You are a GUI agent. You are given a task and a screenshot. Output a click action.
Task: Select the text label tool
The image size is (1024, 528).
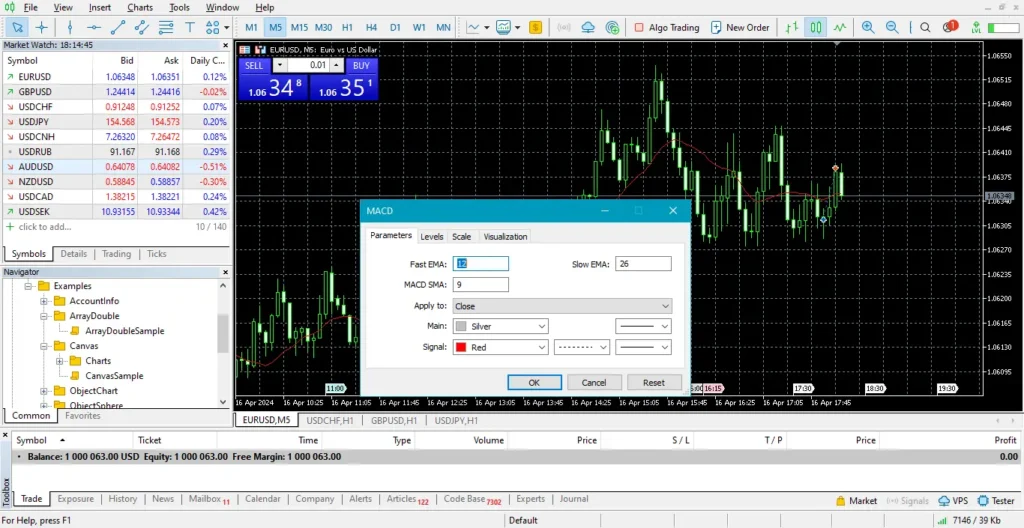(190, 27)
